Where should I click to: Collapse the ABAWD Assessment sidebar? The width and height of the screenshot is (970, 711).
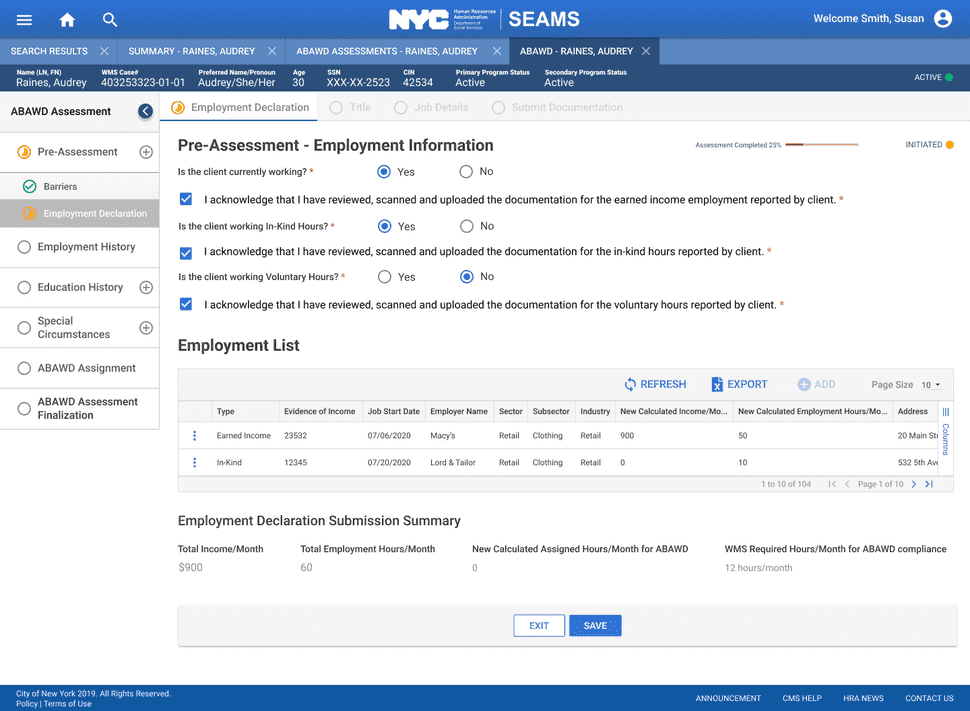coord(145,111)
